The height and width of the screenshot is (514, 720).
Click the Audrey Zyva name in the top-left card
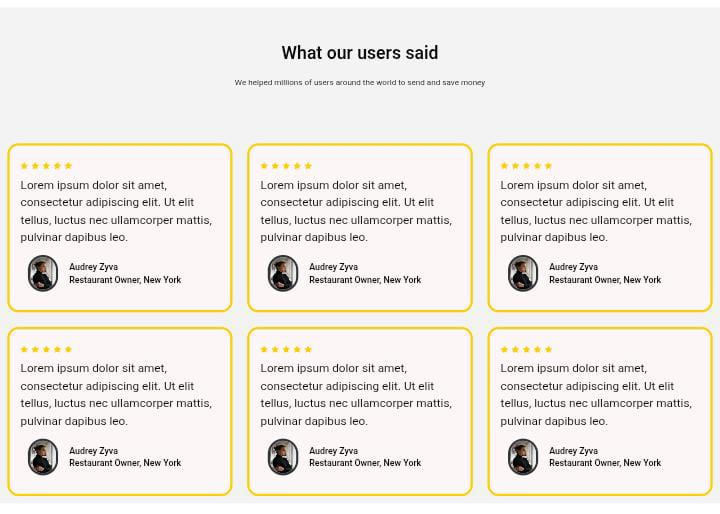click(94, 267)
